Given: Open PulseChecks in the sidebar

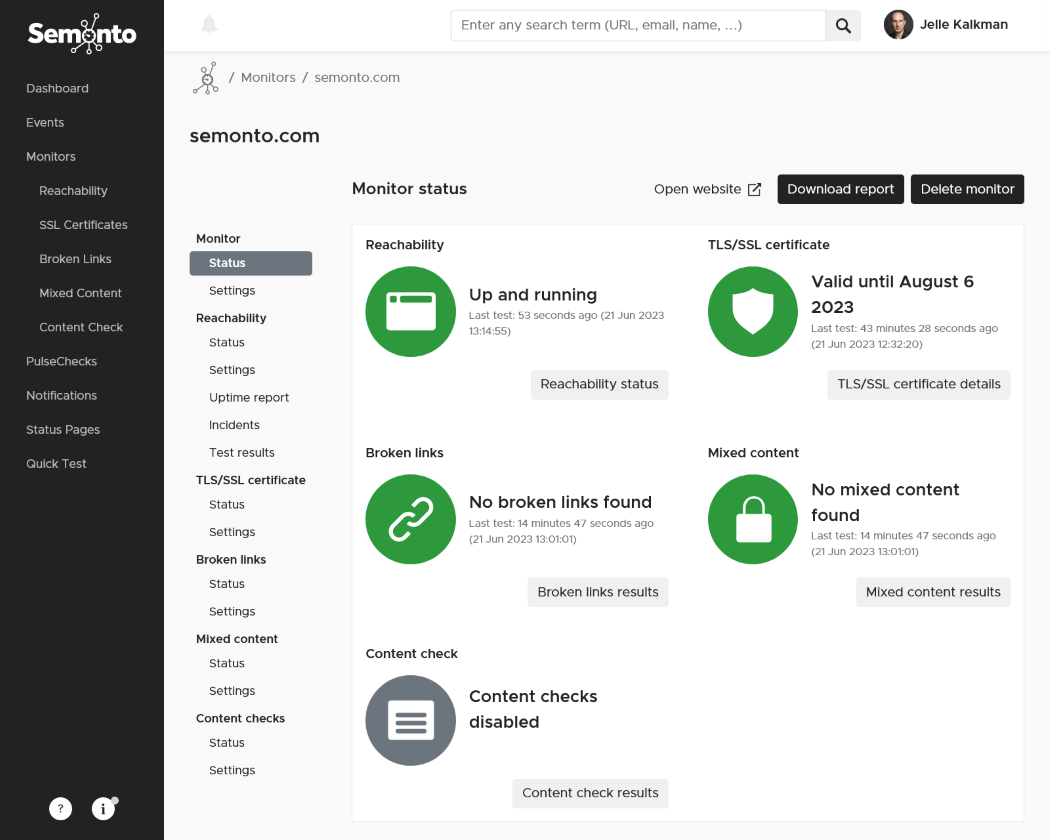Looking at the screenshot, I should click(62, 362).
